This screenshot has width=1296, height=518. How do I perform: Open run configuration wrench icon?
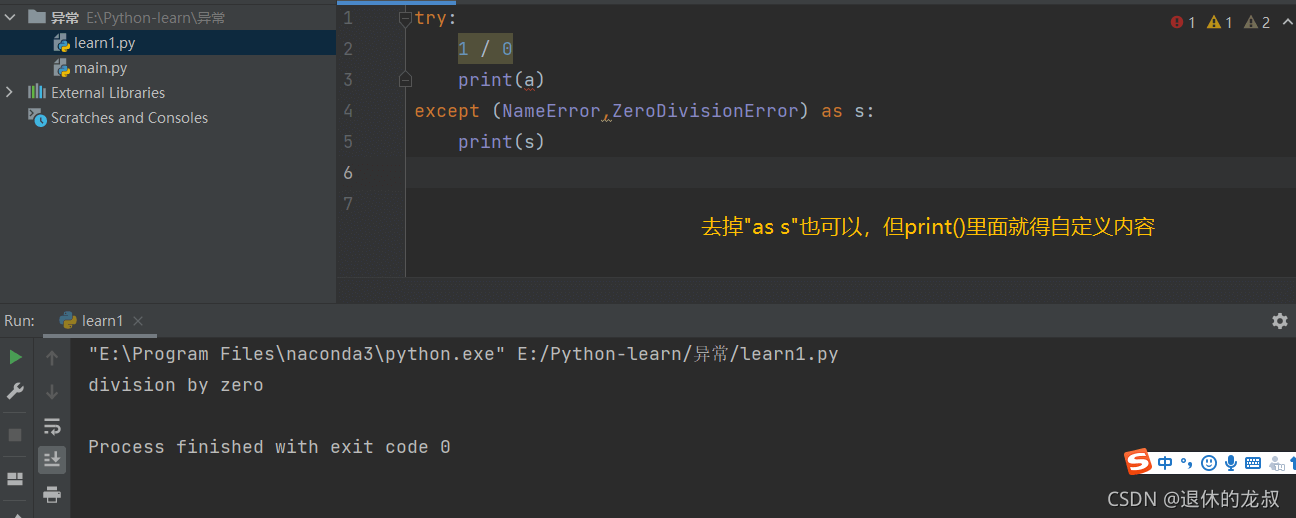click(x=15, y=391)
